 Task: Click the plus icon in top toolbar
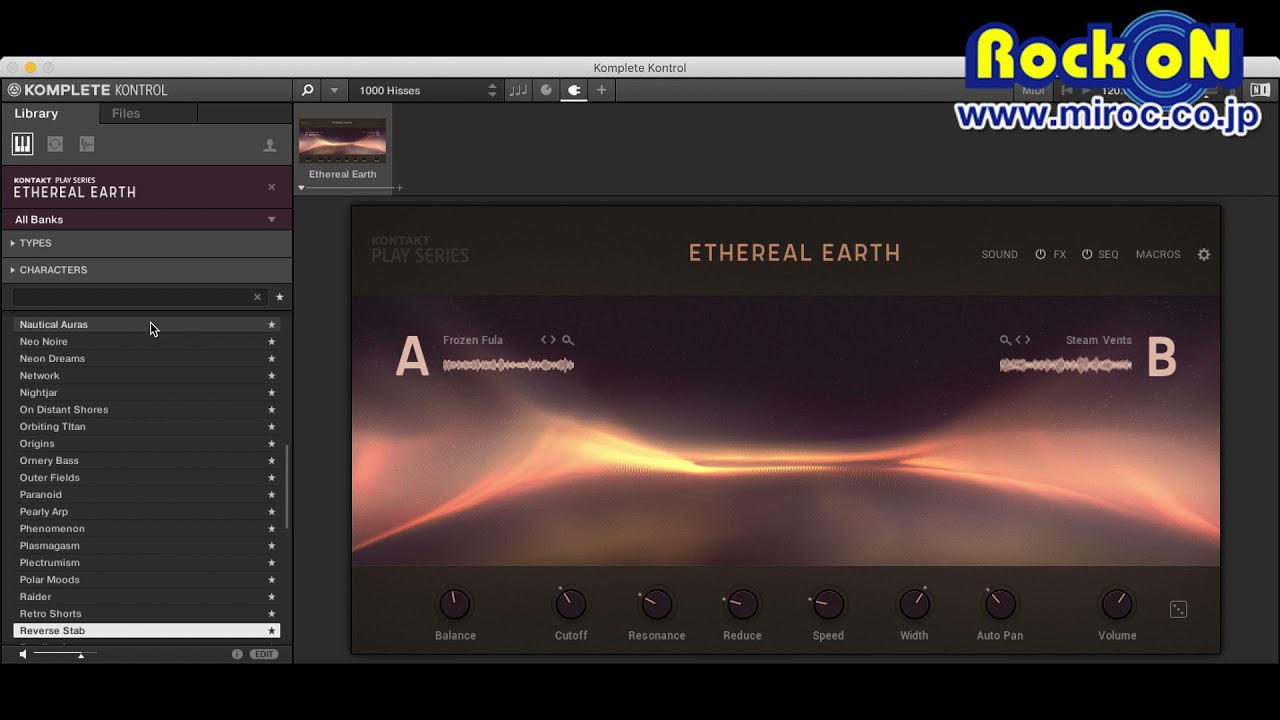pyautogui.click(x=601, y=90)
